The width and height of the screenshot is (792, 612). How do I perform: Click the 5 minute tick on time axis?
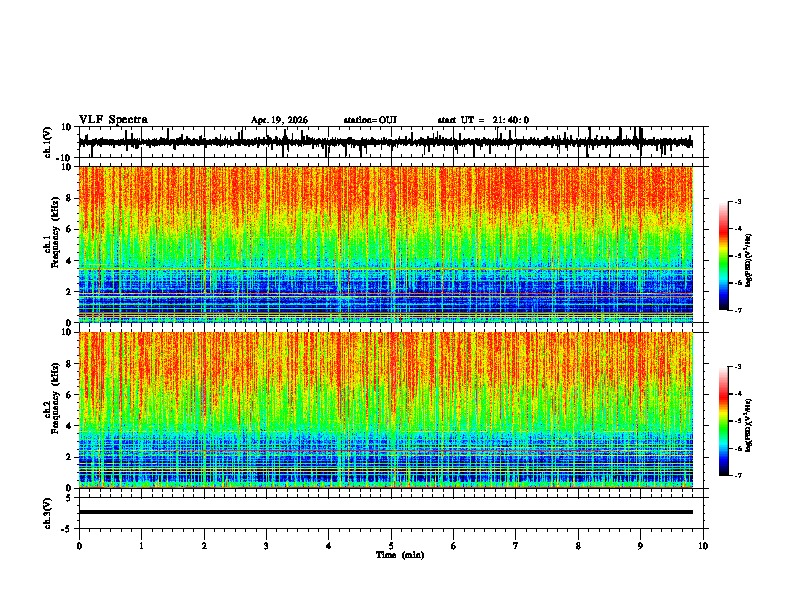tap(391, 546)
